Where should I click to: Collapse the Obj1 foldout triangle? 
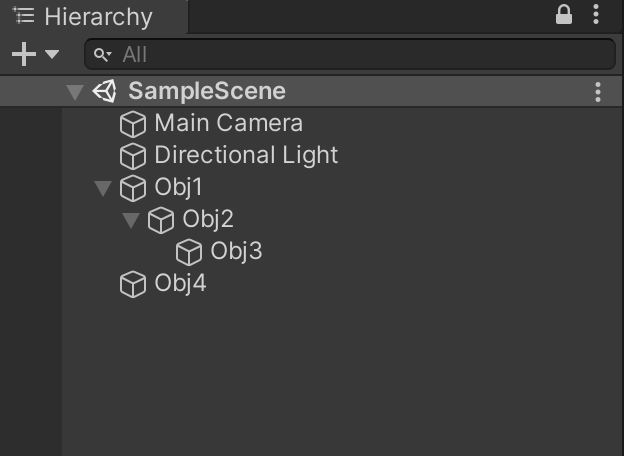click(x=103, y=188)
